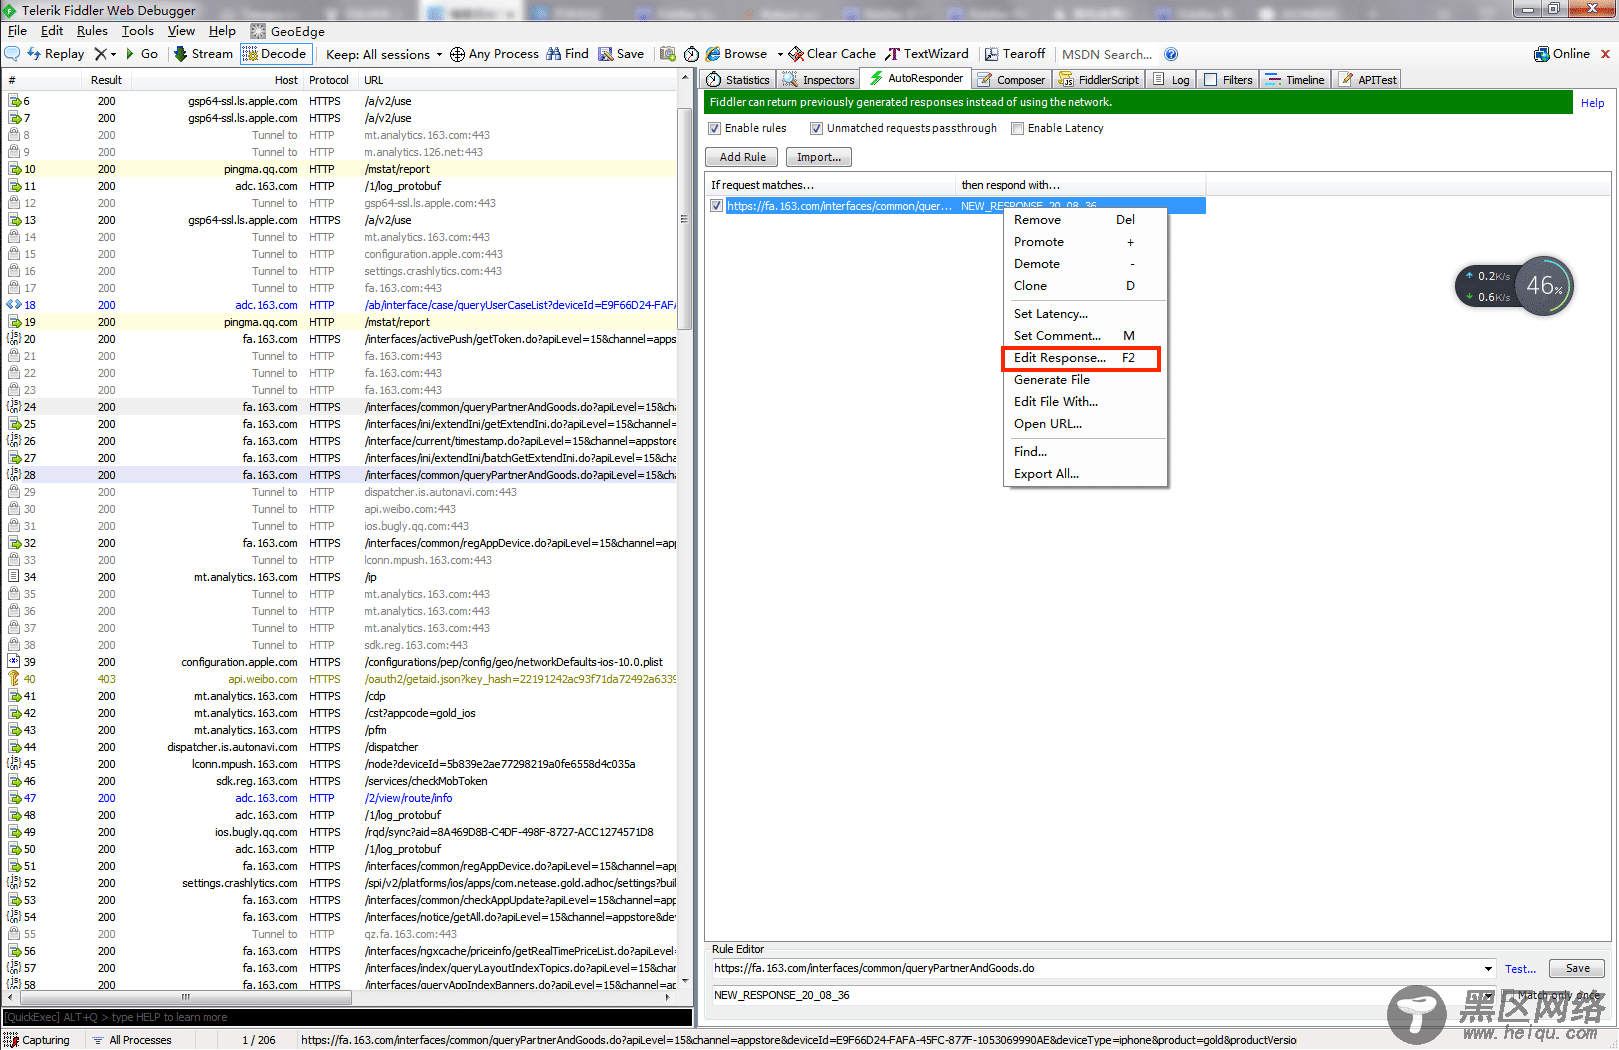Click the MSDN Search field

[x=1107, y=54]
